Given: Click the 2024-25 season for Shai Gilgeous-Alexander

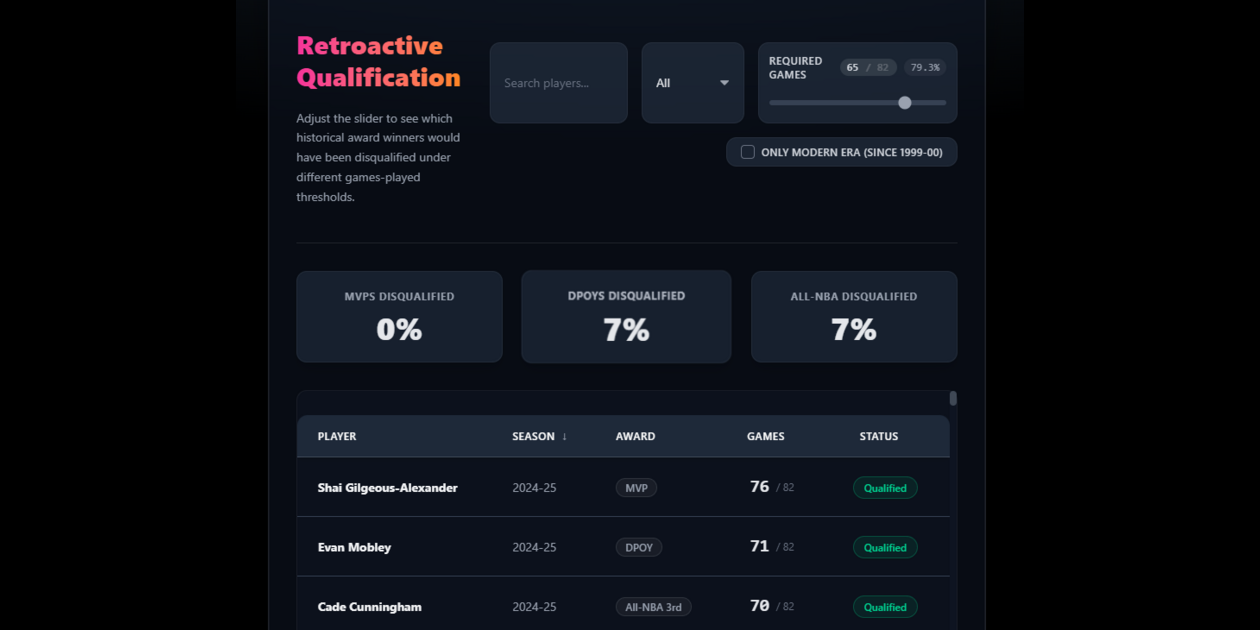Looking at the screenshot, I should pos(534,488).
